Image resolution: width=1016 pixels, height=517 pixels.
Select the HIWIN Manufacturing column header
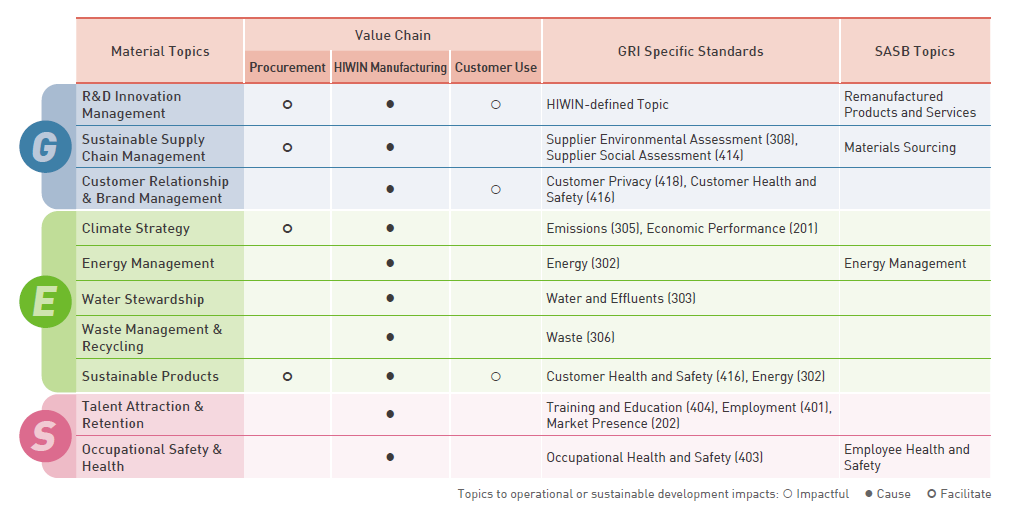click(x=390, y=68)
